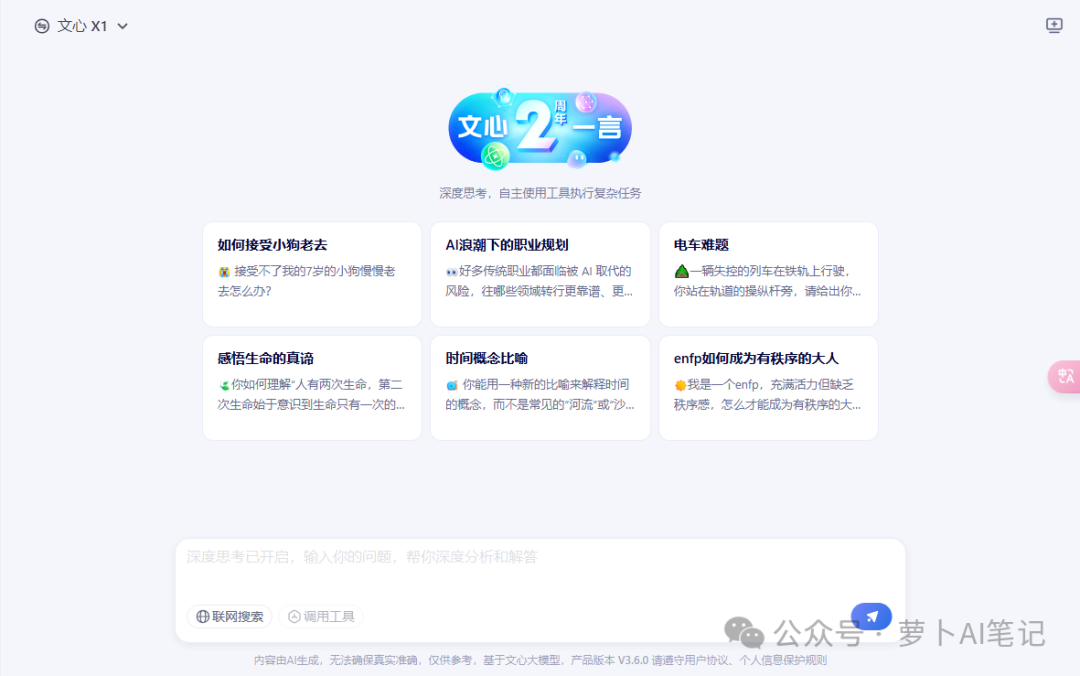Select the 感悟生命的真谛 prompt card
1080x676 pixels.
coord(312,388)
